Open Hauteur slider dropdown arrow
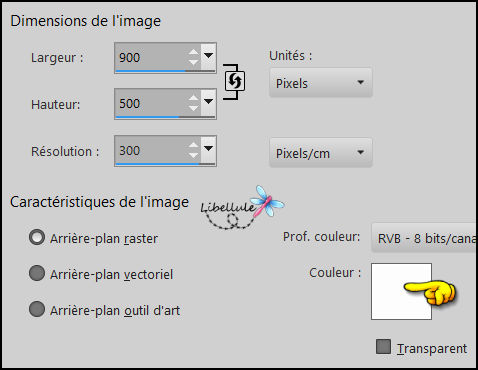This screenshot has width=478, height=370. [208, 102]
